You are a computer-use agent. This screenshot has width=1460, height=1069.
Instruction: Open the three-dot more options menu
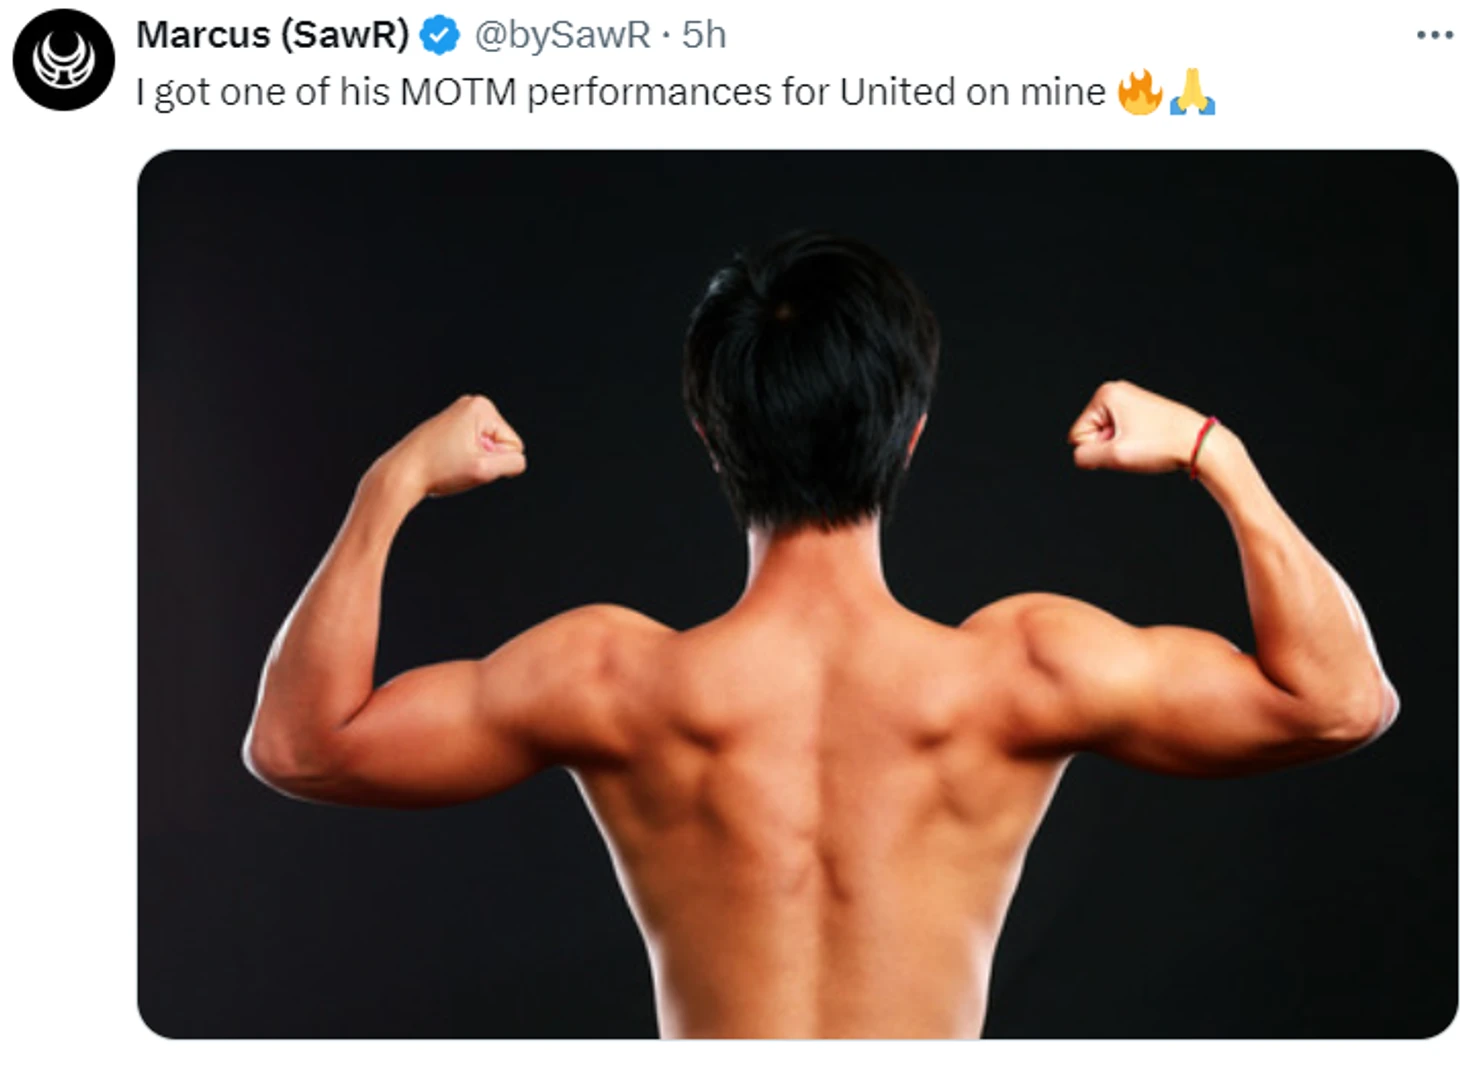(1434, 35)
